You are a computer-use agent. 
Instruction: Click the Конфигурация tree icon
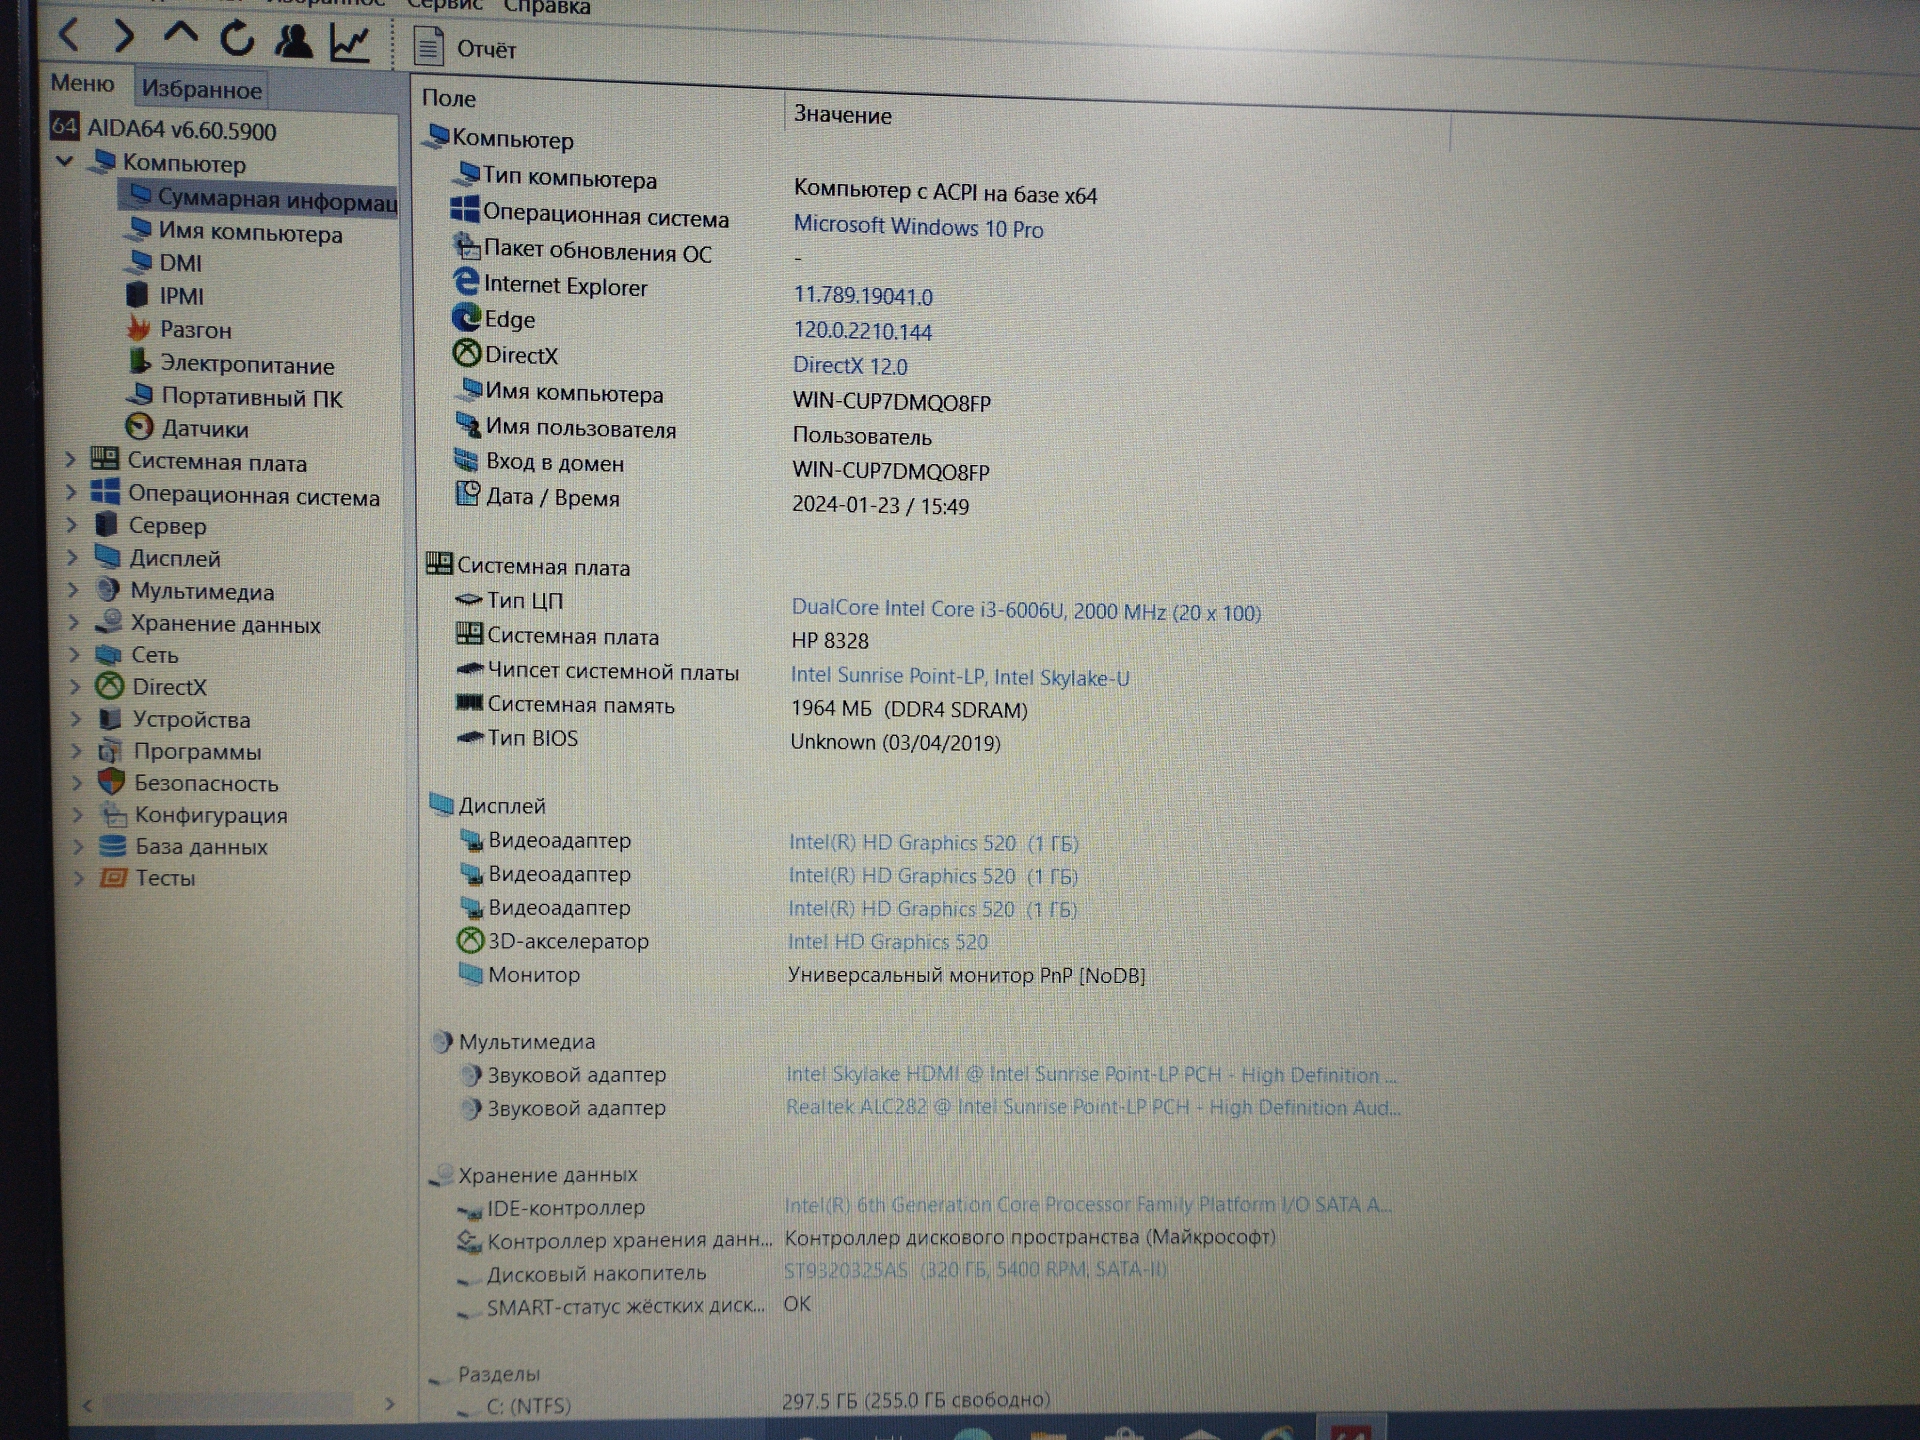(x=112, y=814)
